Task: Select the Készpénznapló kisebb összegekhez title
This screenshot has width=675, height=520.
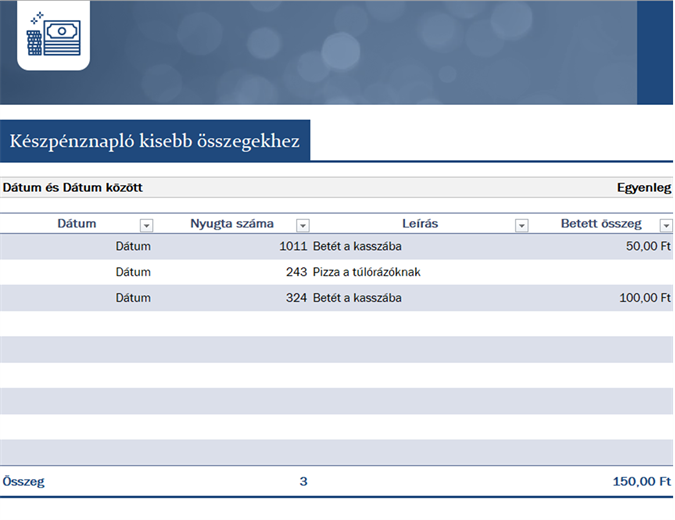Action: click(155, 141)
